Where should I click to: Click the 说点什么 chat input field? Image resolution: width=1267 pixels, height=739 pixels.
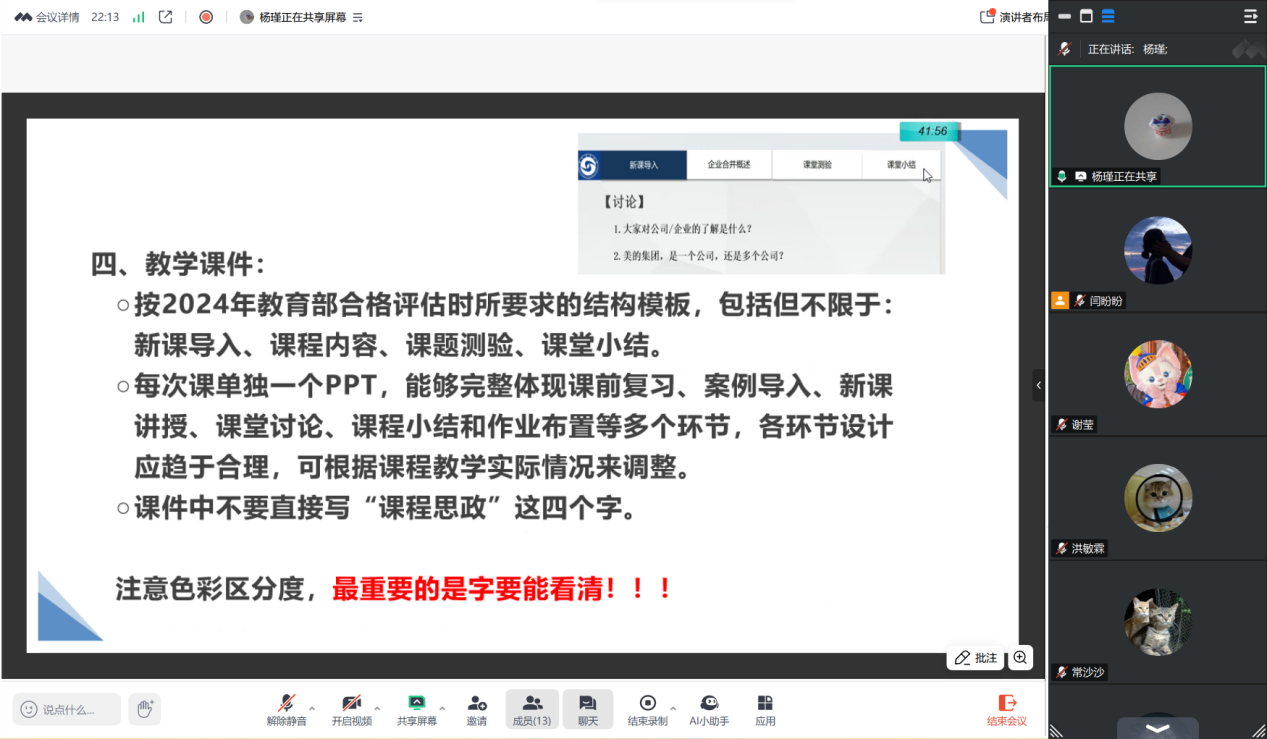(x=67, y=709)
